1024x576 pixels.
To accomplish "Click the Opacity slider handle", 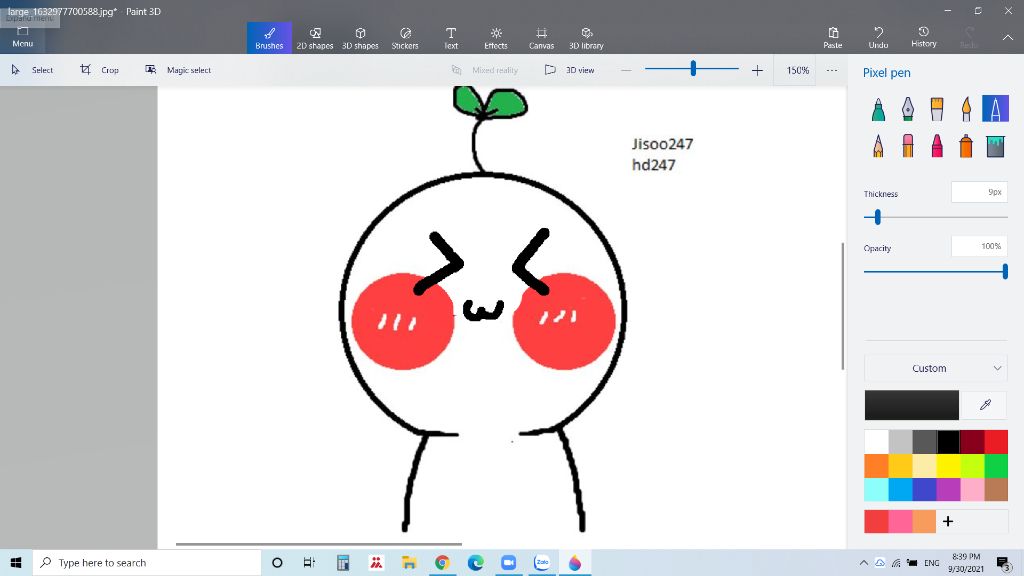I will 1005,271.
